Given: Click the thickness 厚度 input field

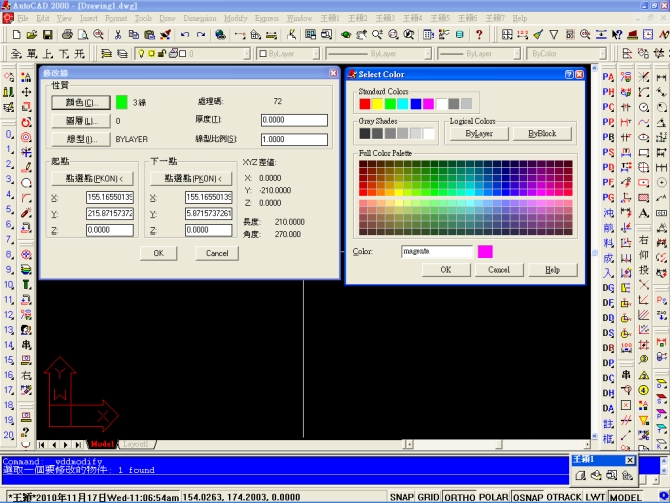Looking at the screenshot, I should 294,120.
